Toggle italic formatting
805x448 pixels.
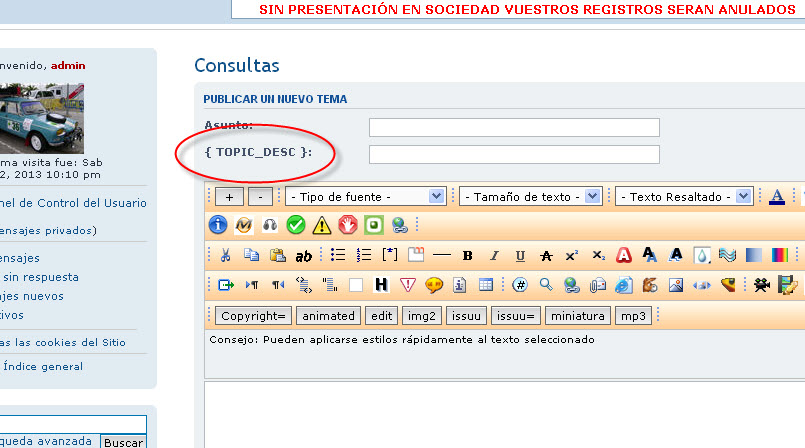pyautogui.click(x=494, y=256)
